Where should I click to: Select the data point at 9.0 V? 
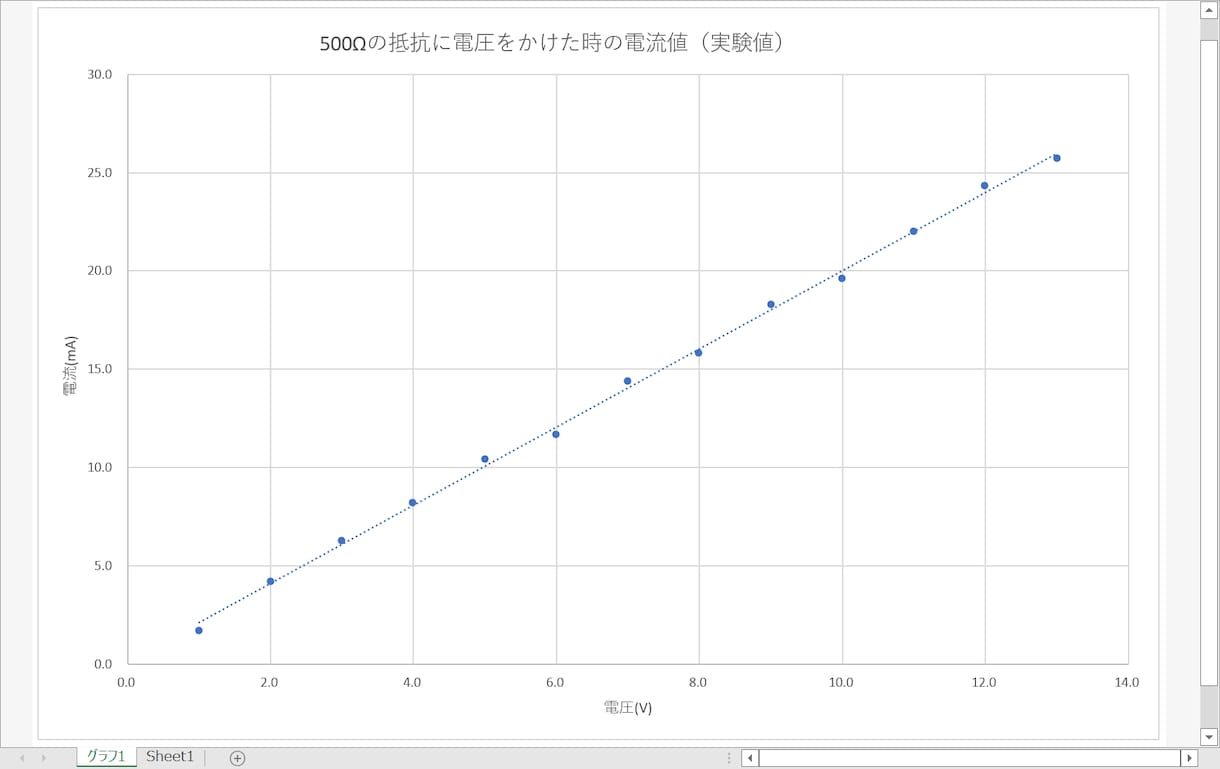coord(771,304)
